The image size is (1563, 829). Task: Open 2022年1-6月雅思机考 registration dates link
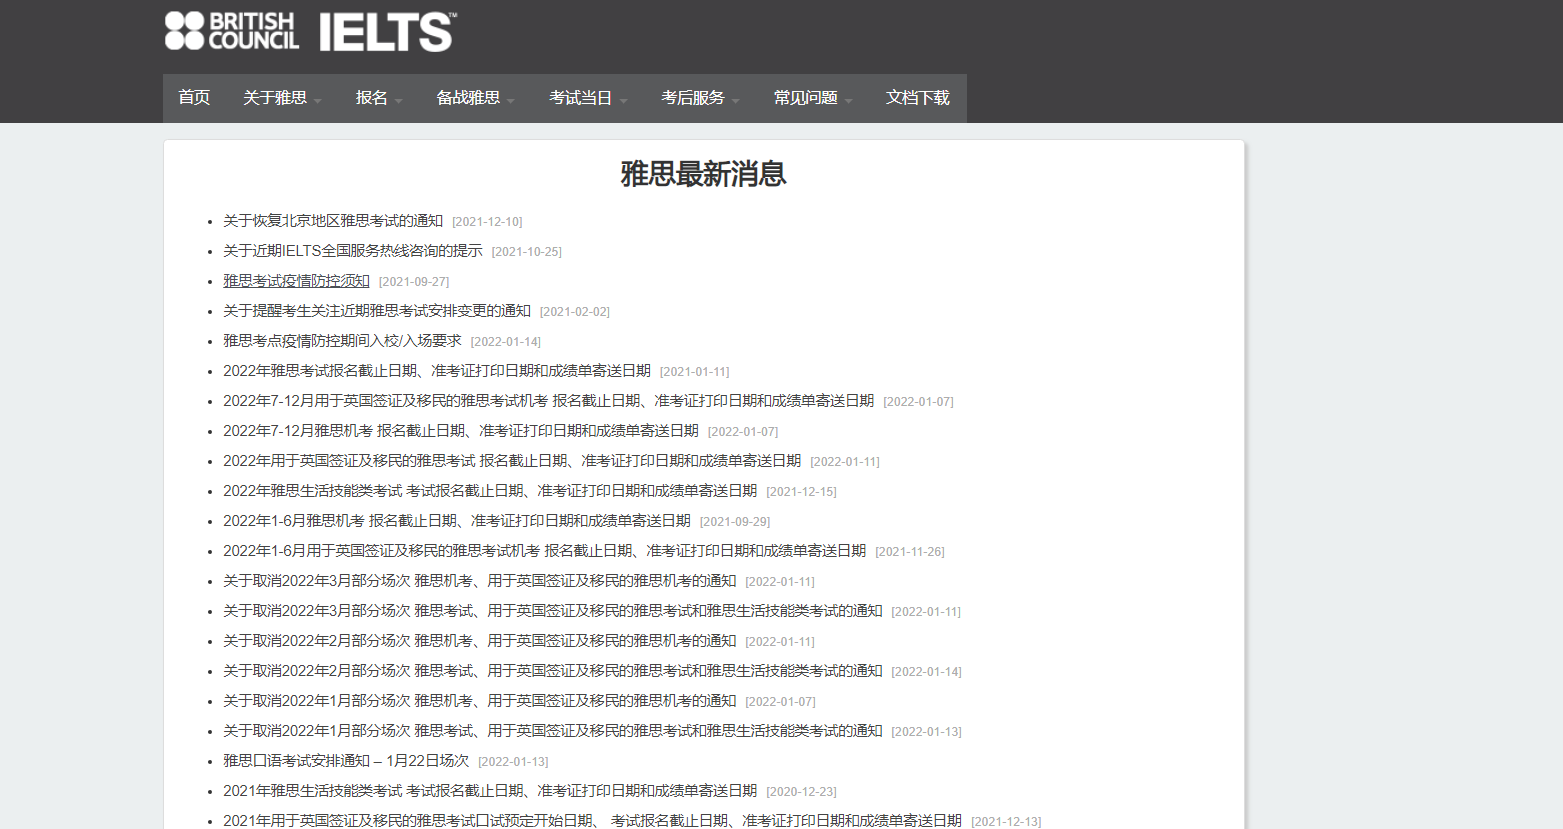456,521
